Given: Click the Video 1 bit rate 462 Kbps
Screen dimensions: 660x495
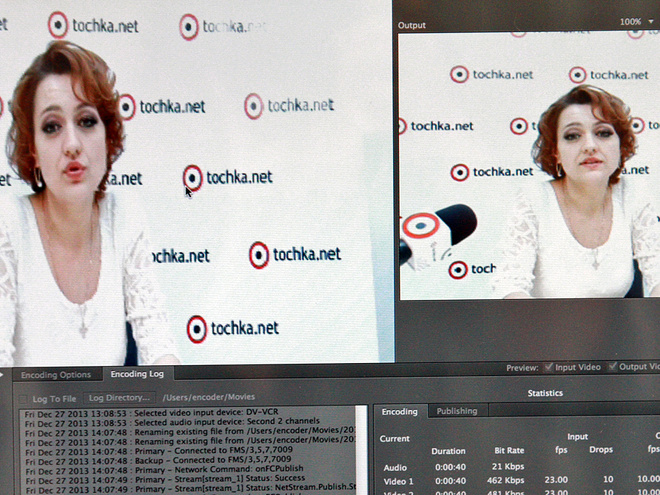Looking at the screenshot, I should (x=505, y=480).
